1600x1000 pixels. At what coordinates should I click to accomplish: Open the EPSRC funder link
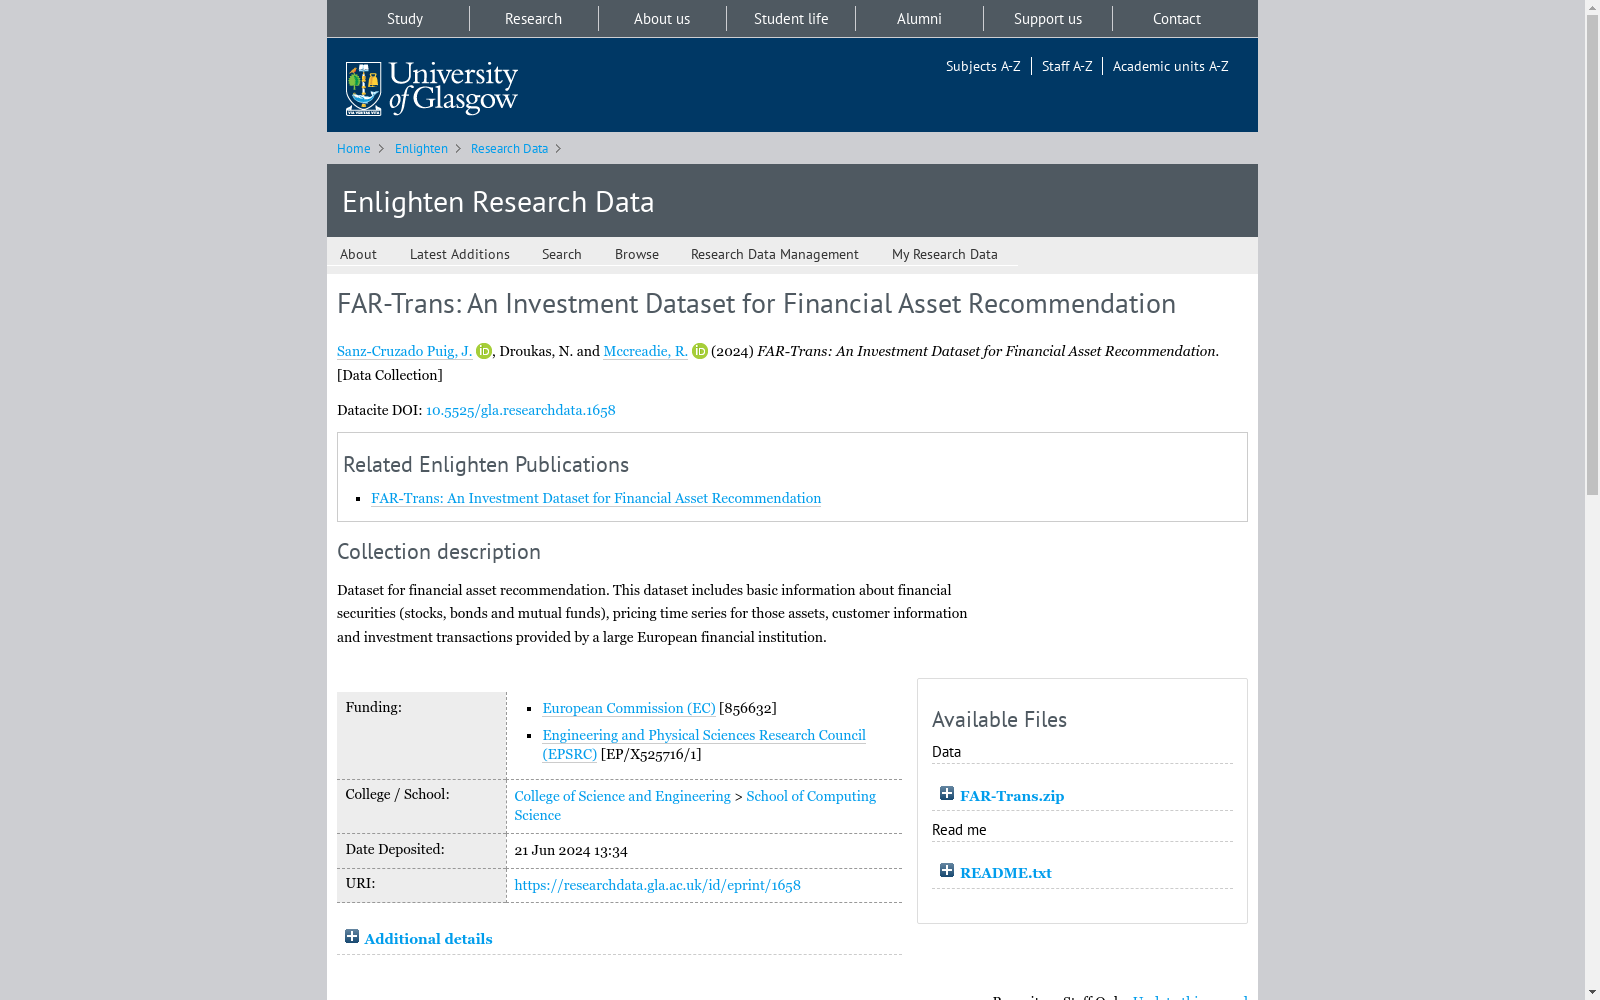pos(704,744)
